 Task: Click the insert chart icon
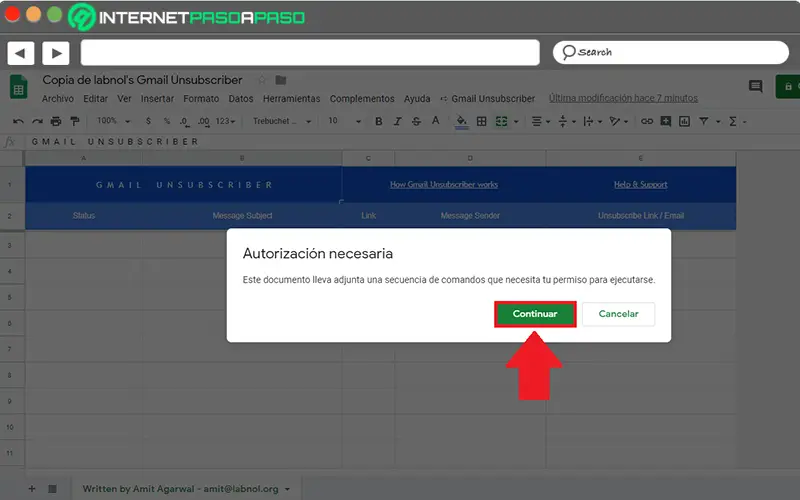coord(685,121)
